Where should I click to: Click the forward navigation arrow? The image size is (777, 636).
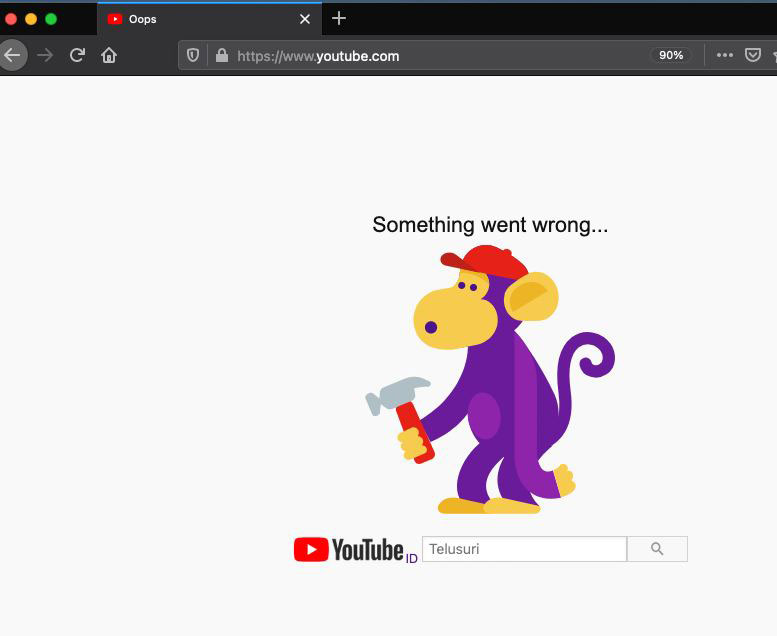45,55
